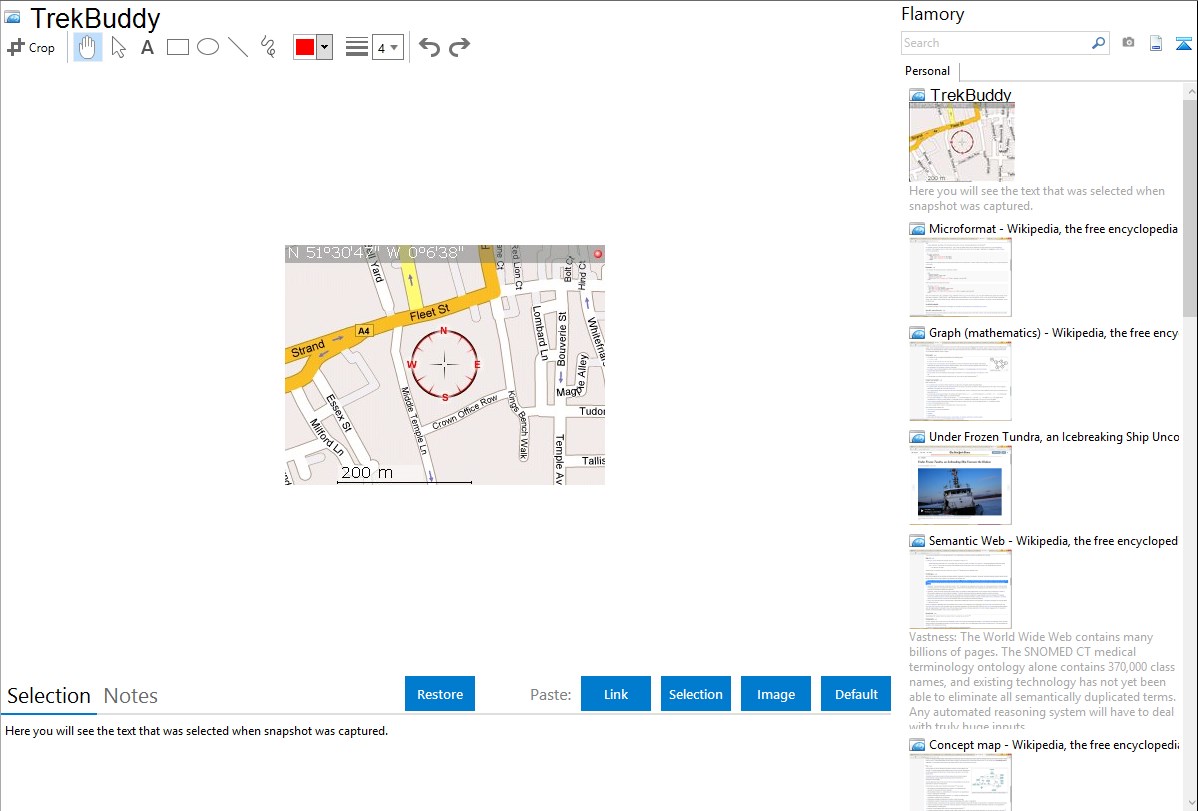
Task: Click the search magnifier icon
Action: click(1098, 43)
